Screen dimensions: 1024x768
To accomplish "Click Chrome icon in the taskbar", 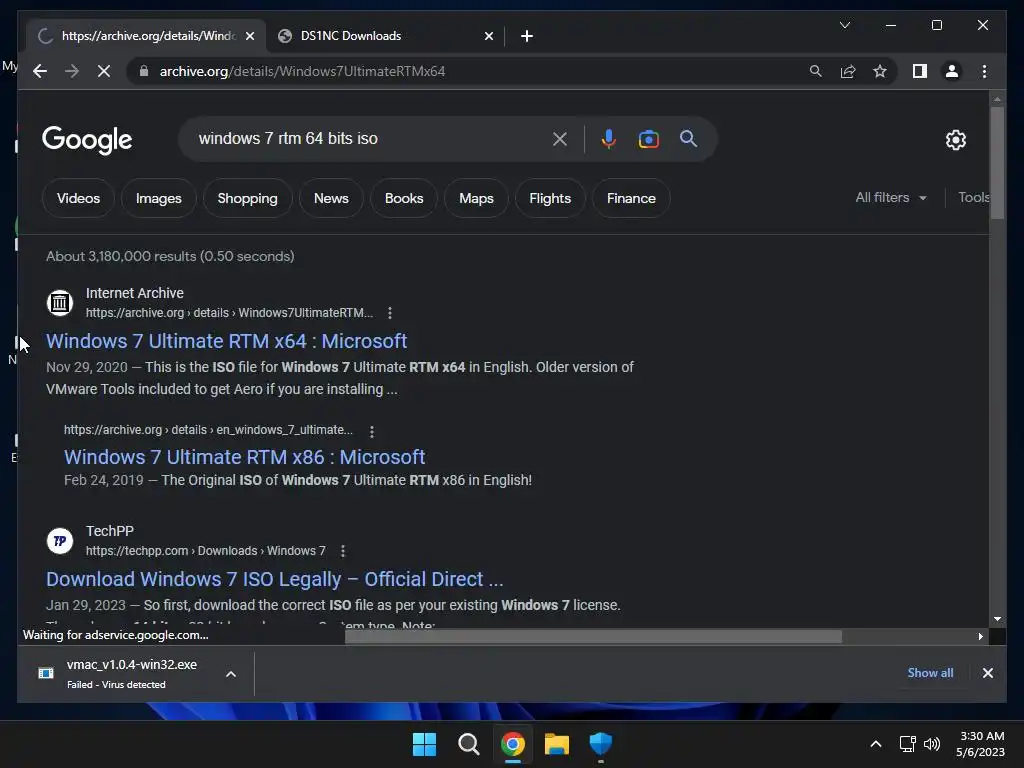I will pos(513,744).
